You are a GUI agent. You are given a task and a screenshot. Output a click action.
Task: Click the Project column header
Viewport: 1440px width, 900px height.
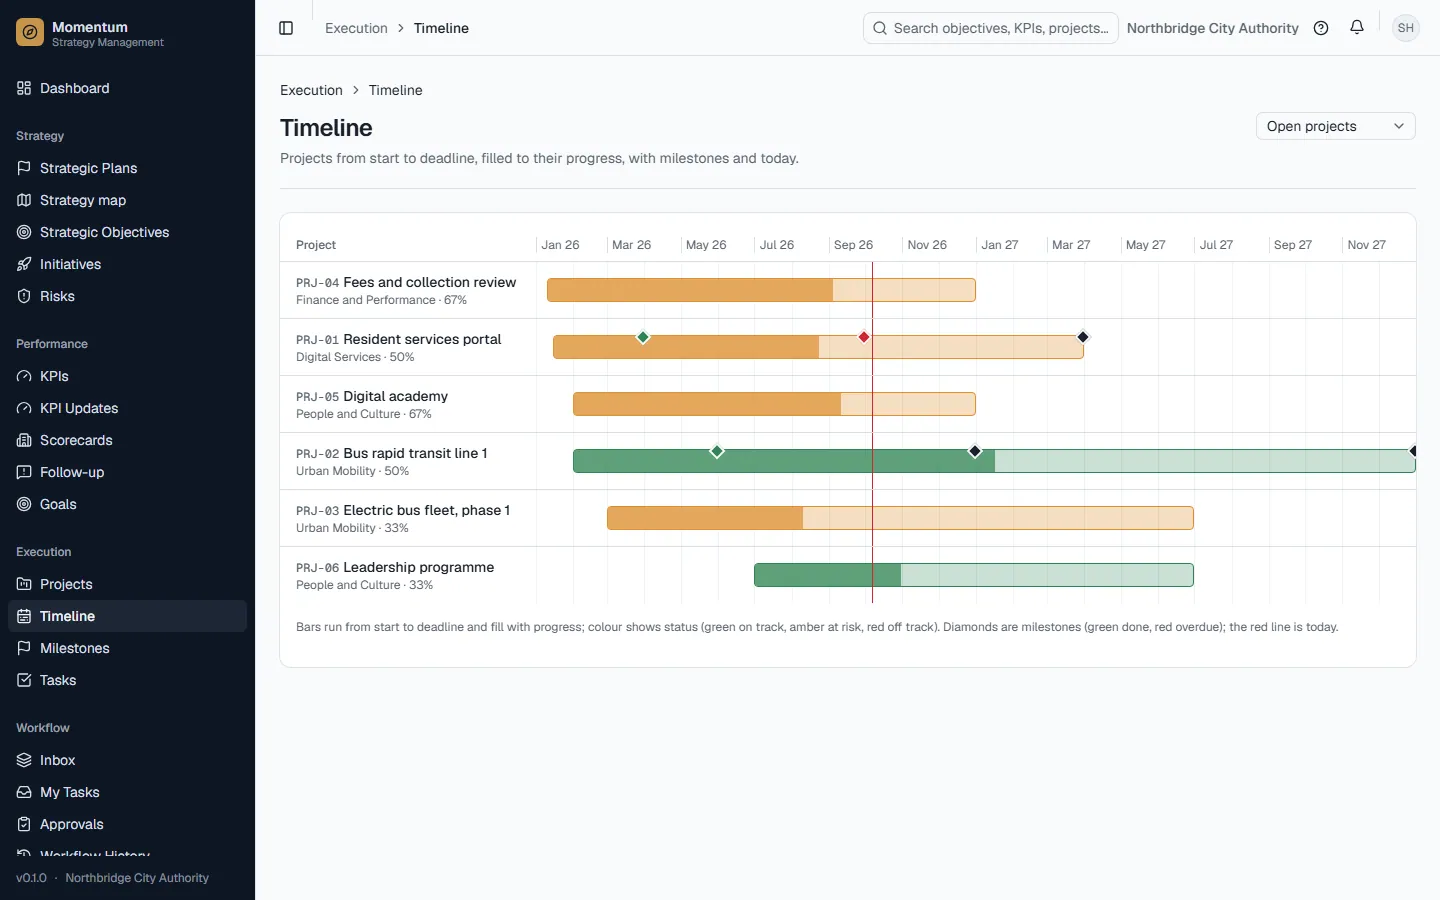[316, 245]
